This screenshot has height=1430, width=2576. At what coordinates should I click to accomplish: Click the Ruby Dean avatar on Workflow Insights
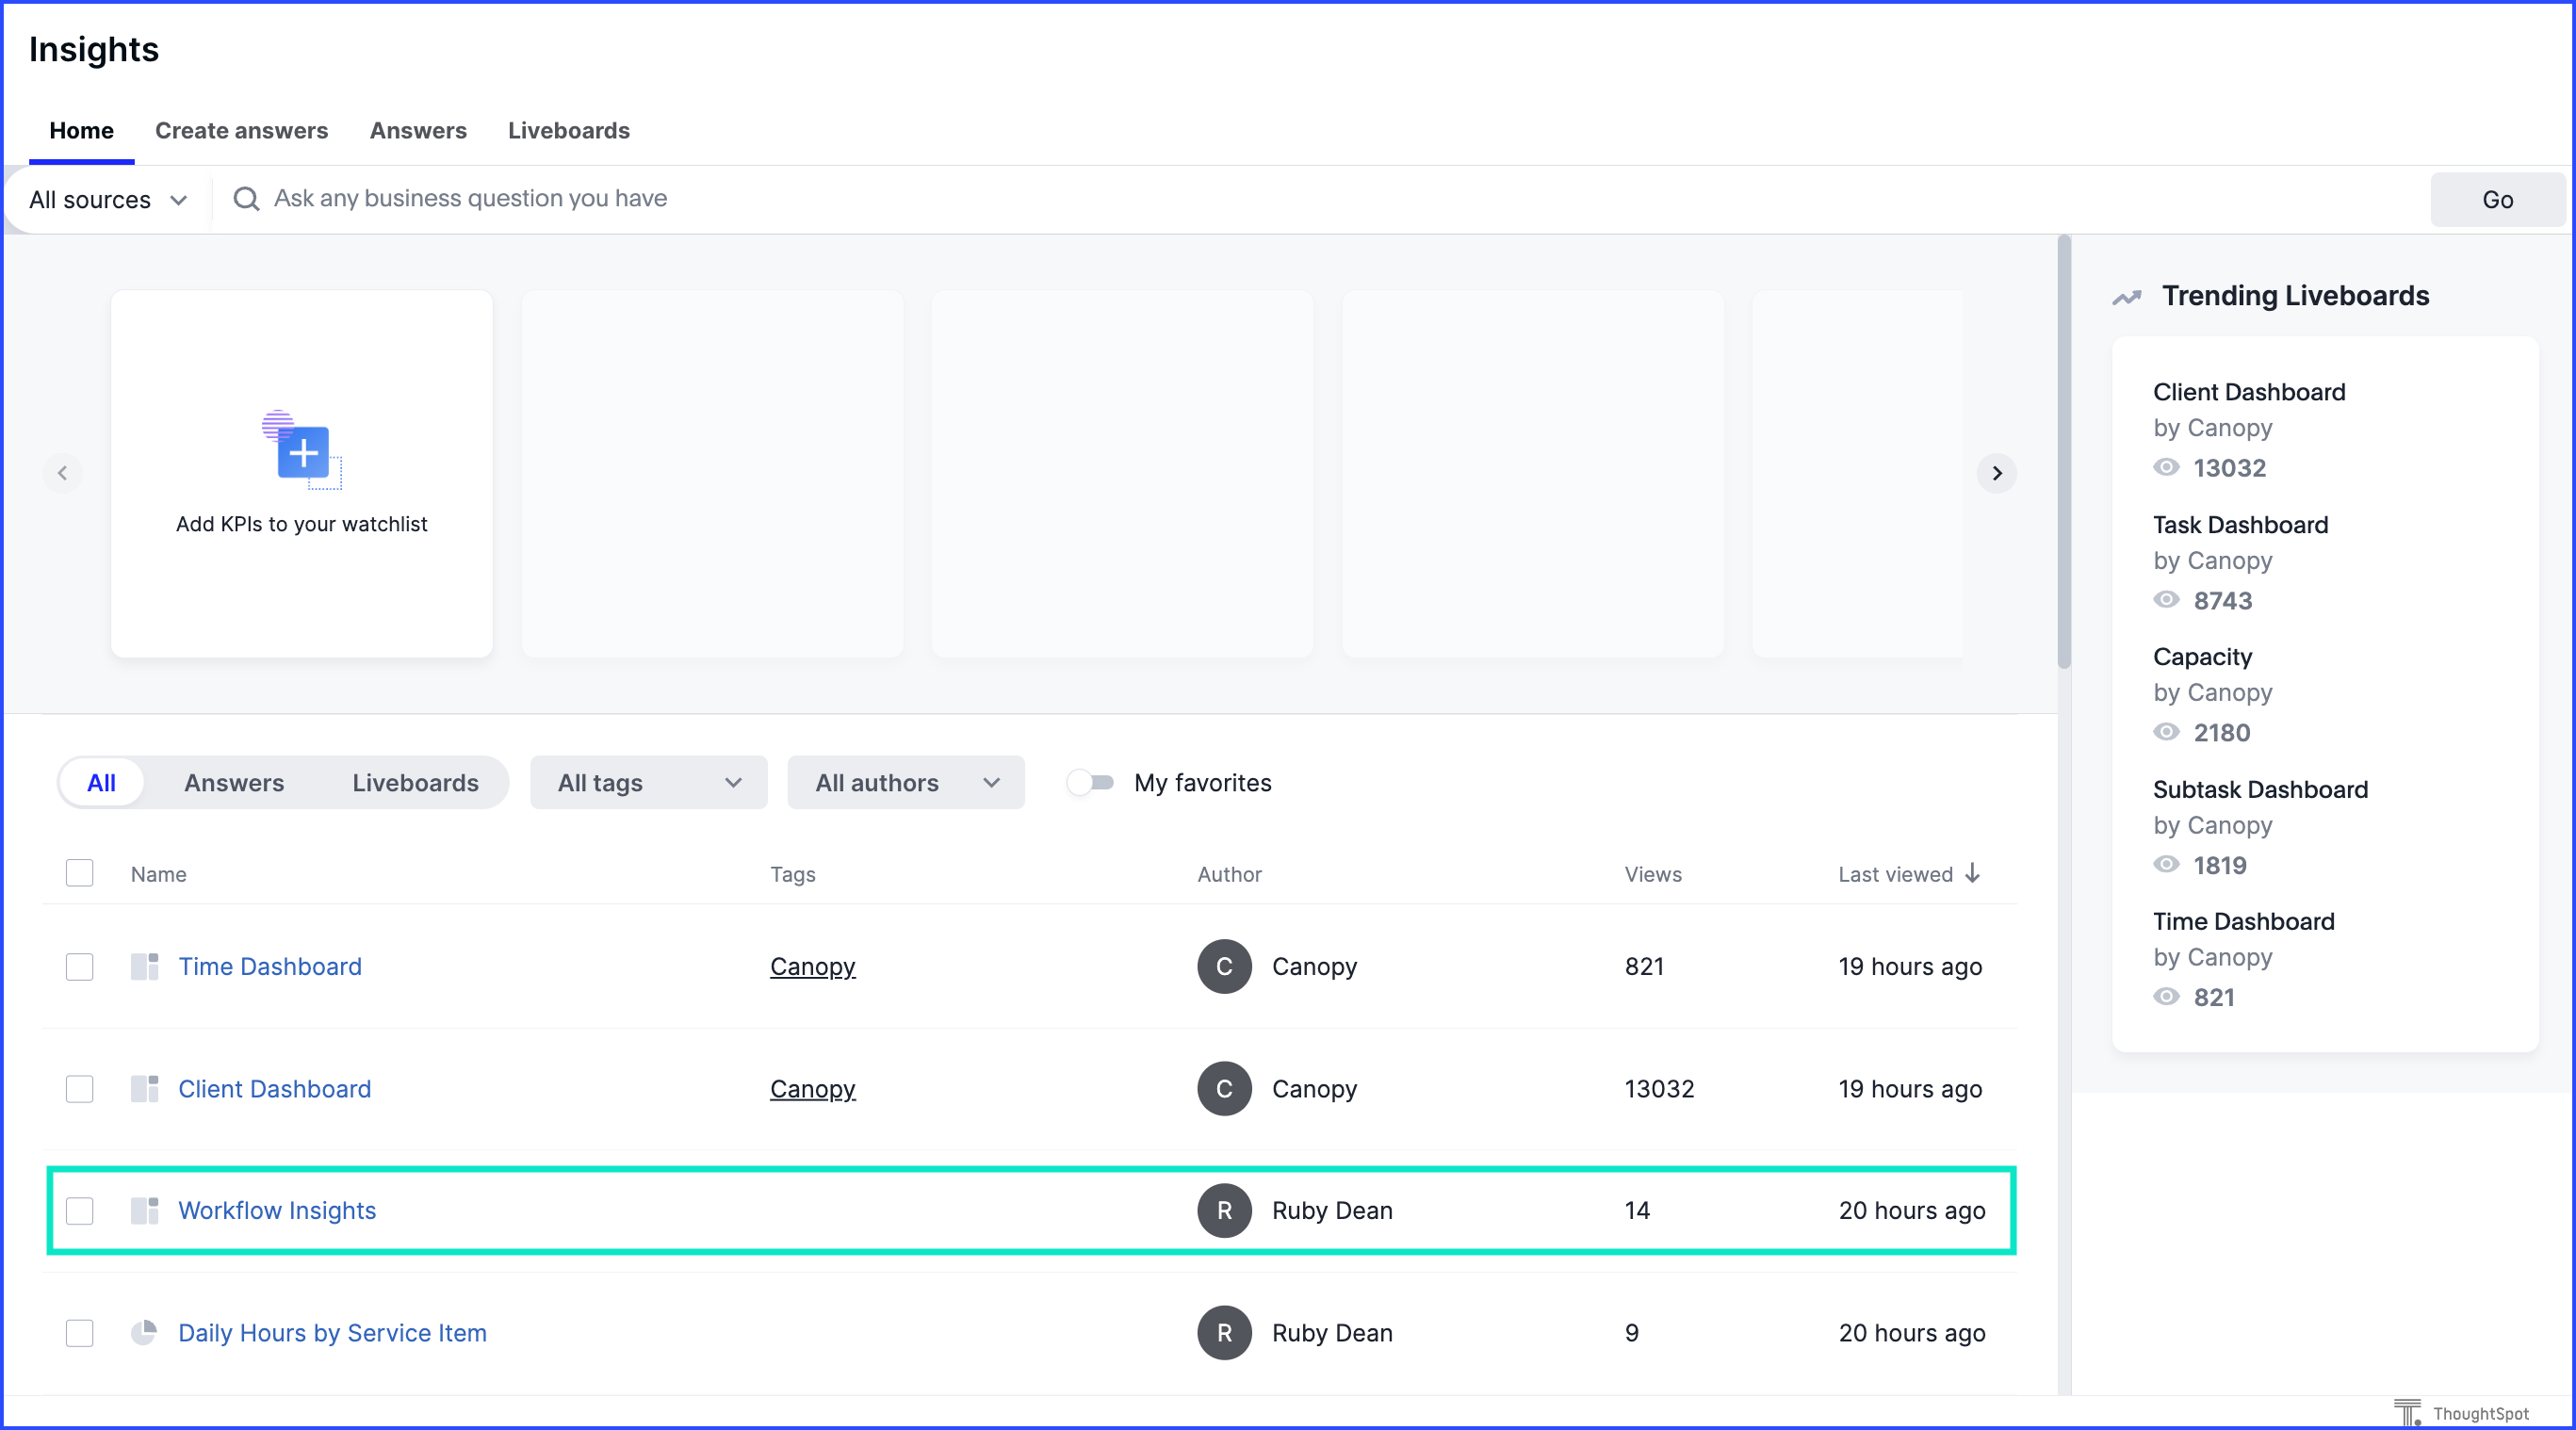click(x=1224, y=1210)
